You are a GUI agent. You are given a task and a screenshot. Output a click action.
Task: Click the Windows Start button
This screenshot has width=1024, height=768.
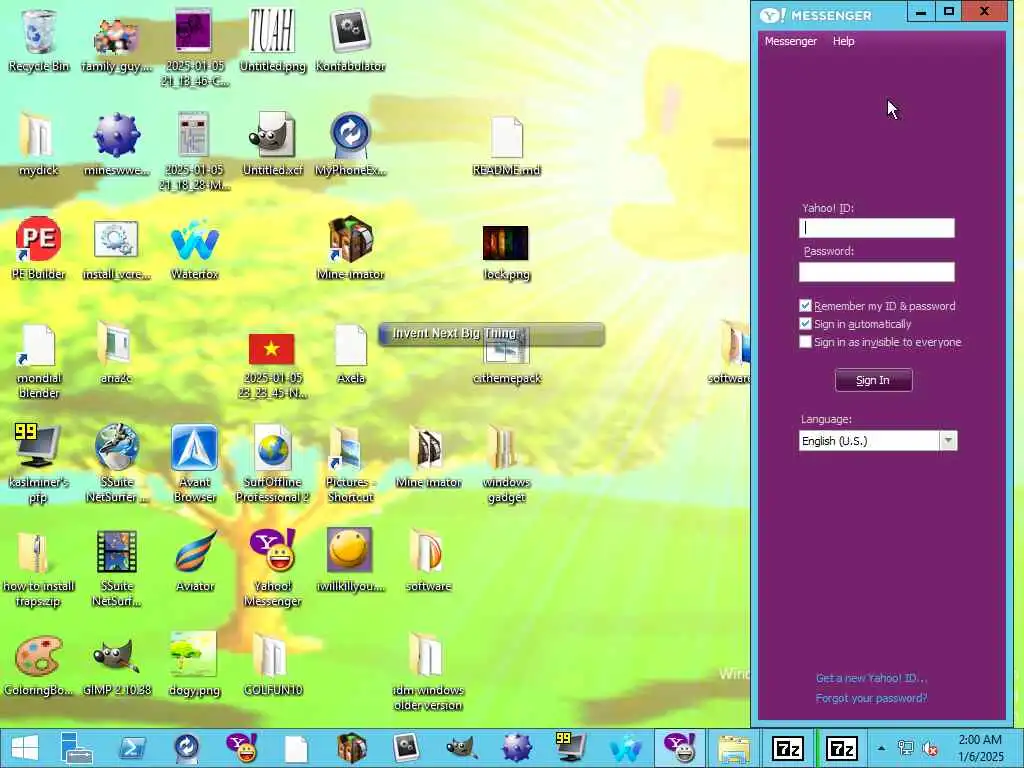point(25,748)
